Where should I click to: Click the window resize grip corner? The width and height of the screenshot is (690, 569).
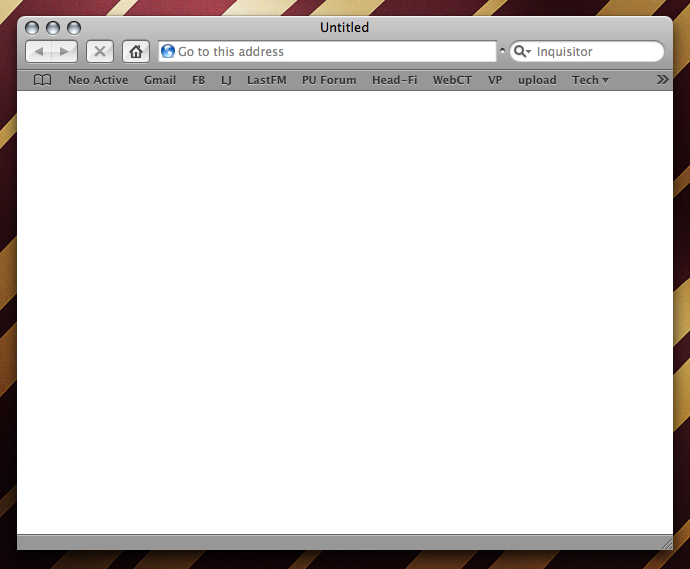click(667, 544)
